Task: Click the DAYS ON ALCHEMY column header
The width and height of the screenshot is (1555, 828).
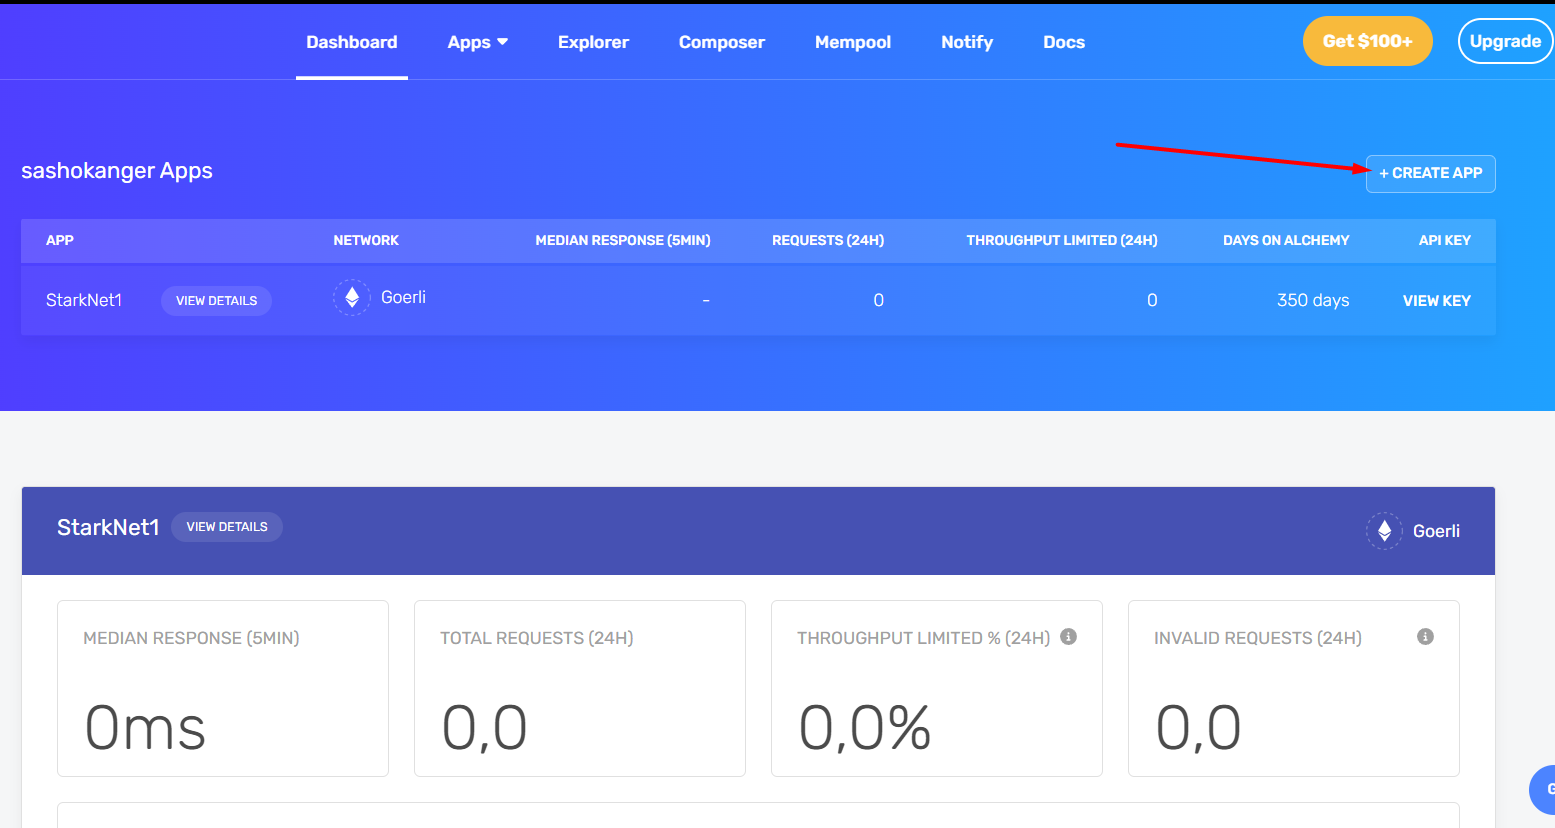Action: tap(1286, 240)
